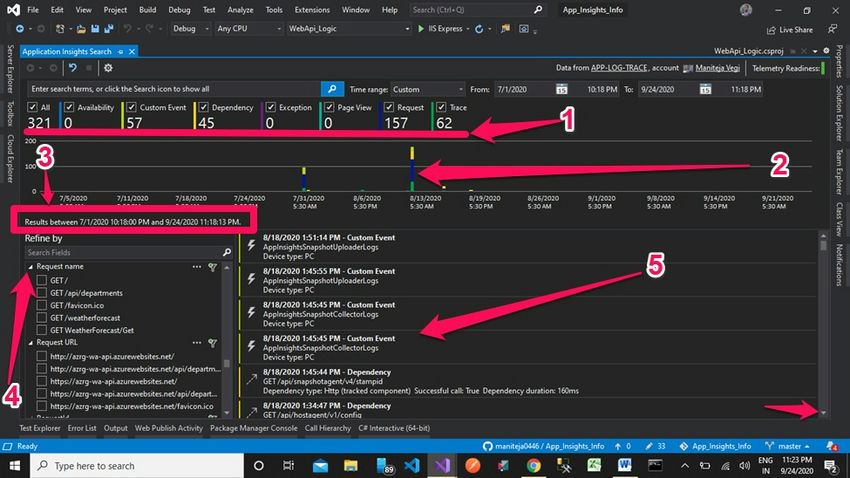Viewport: 850px width, 478px height.
Task: Open the notifications bell in status bar
Action: [x=832, y=445]
